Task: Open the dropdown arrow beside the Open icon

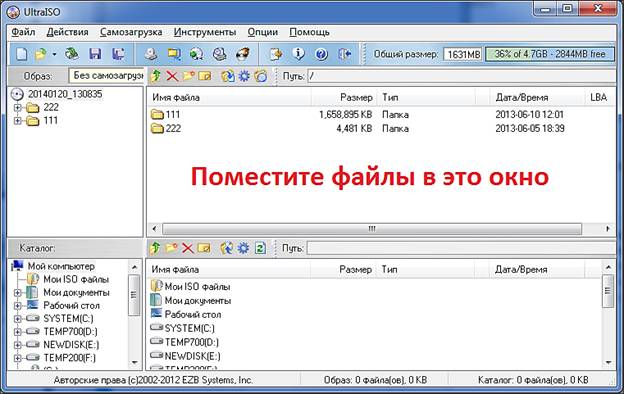Action: pyautogui.click(x=54, y=54)
